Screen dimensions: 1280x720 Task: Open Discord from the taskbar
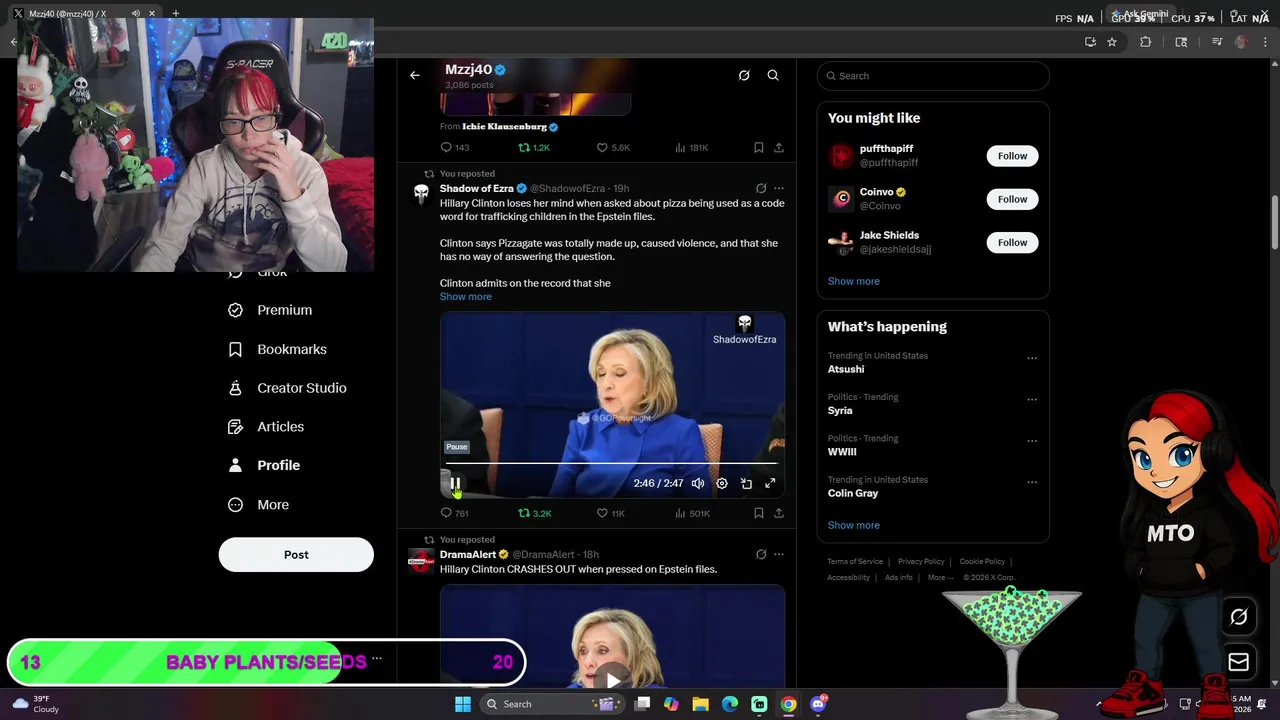[818, 704]
